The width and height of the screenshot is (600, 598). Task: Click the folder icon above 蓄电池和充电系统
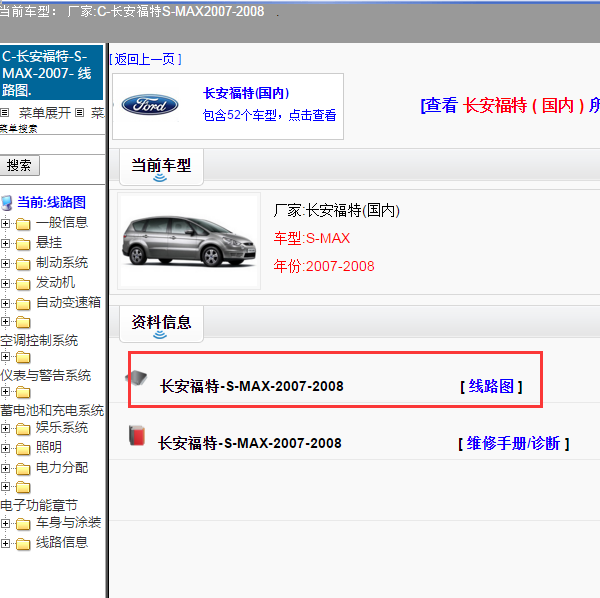point(23,392)
